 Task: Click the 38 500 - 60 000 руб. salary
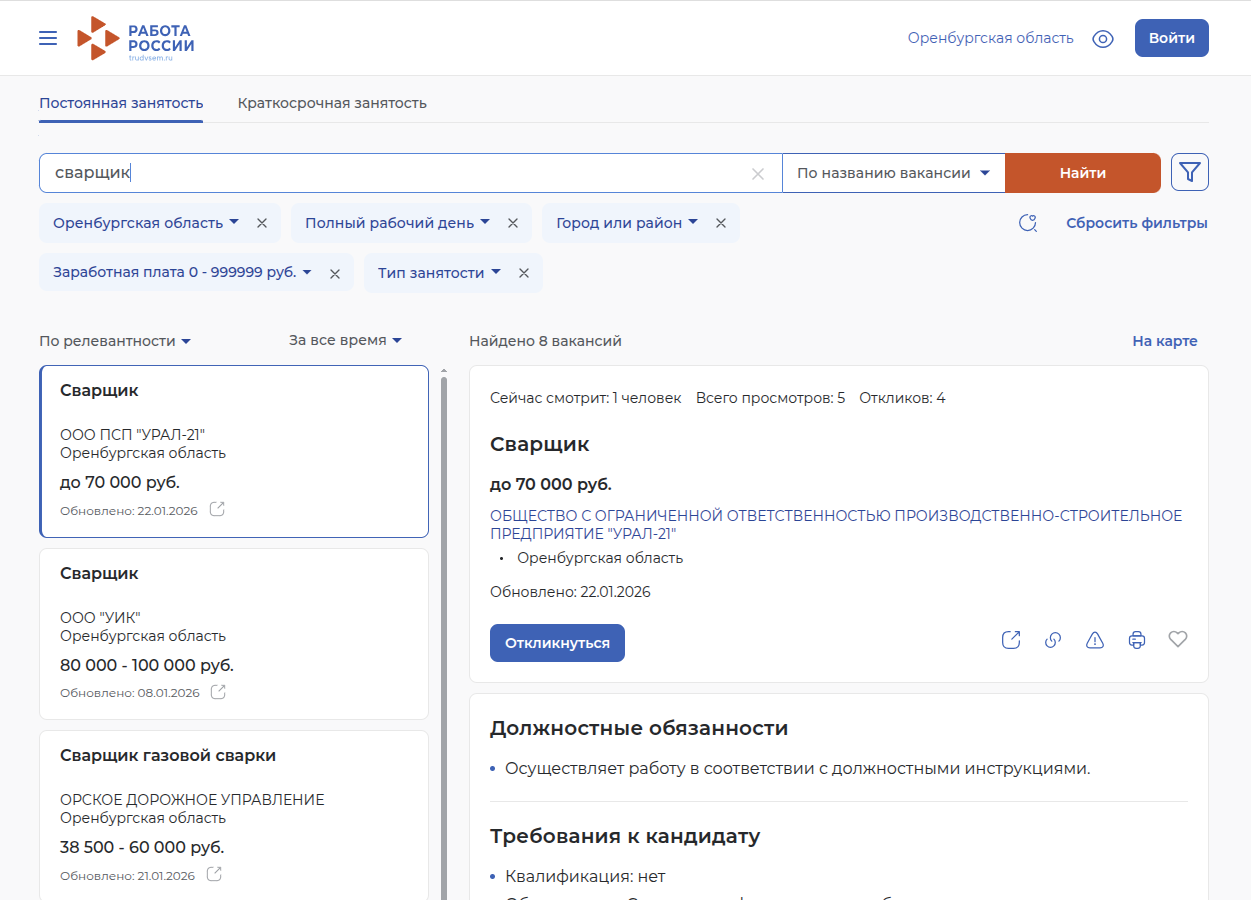coord(142,847)
